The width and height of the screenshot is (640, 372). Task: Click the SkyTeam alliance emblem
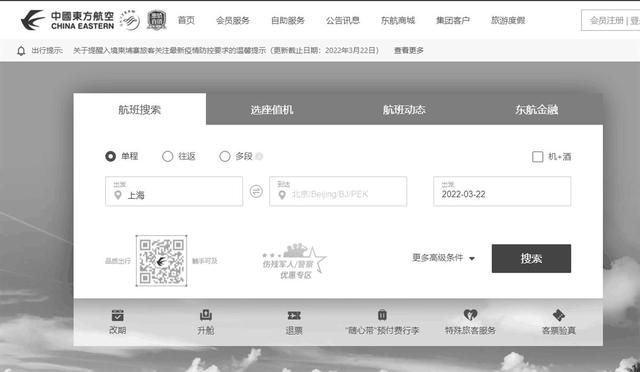click(130, 20)
